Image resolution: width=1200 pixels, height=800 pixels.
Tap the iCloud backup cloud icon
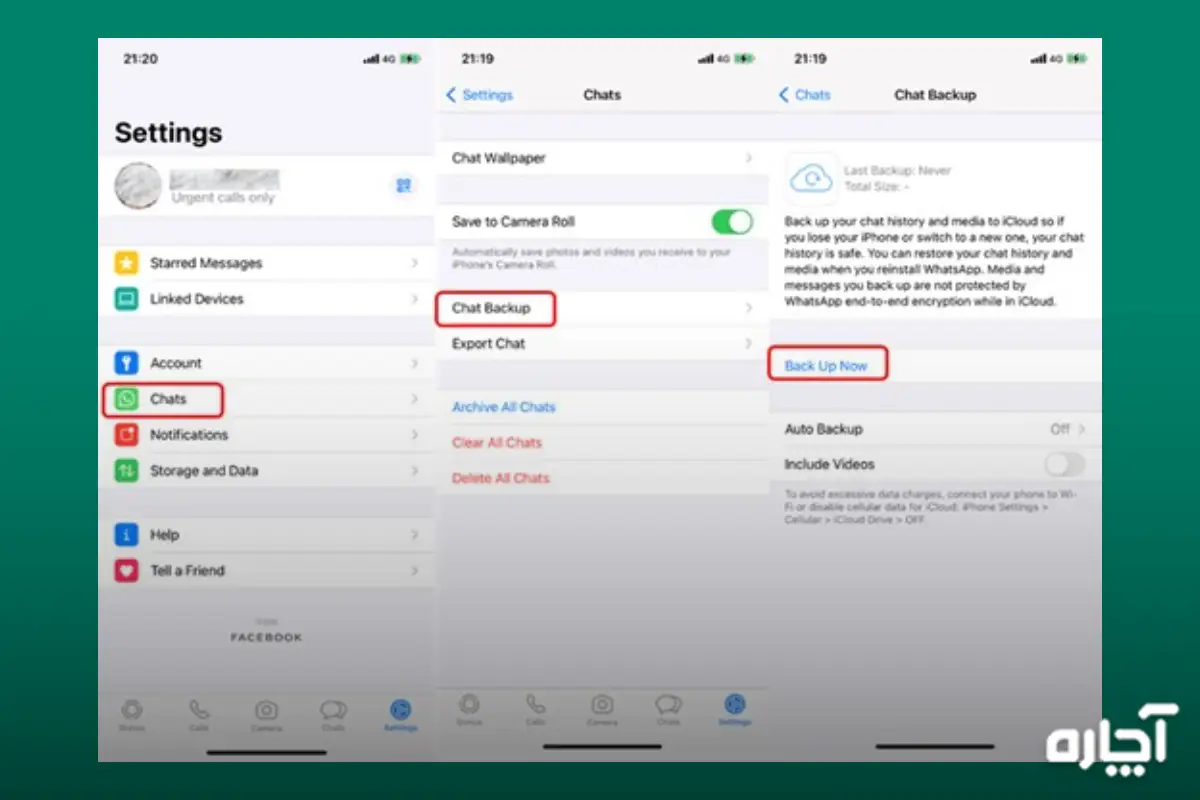[810, 176]
